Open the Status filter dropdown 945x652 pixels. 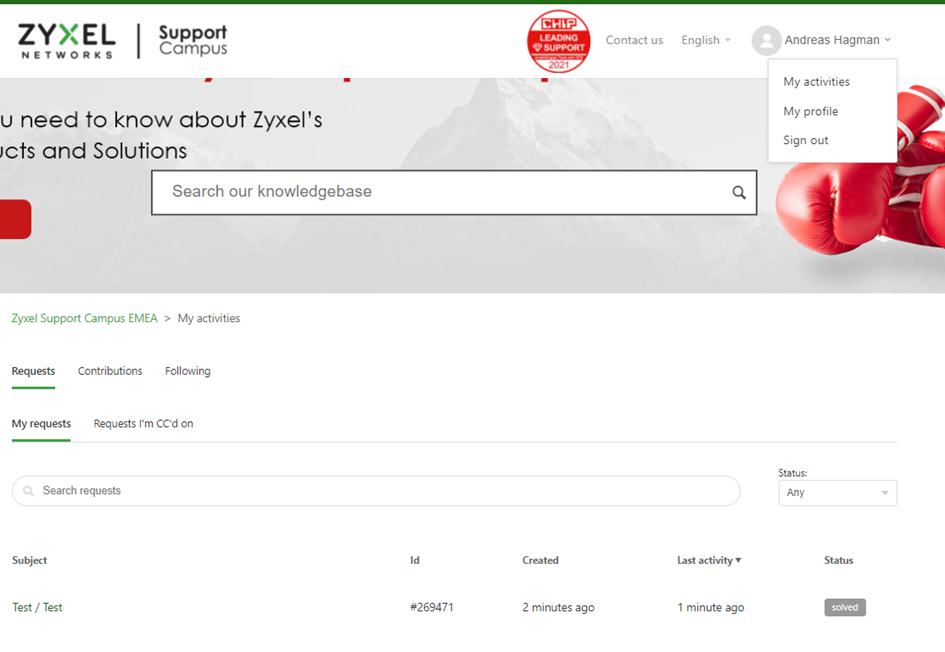[x=838, y=493]
